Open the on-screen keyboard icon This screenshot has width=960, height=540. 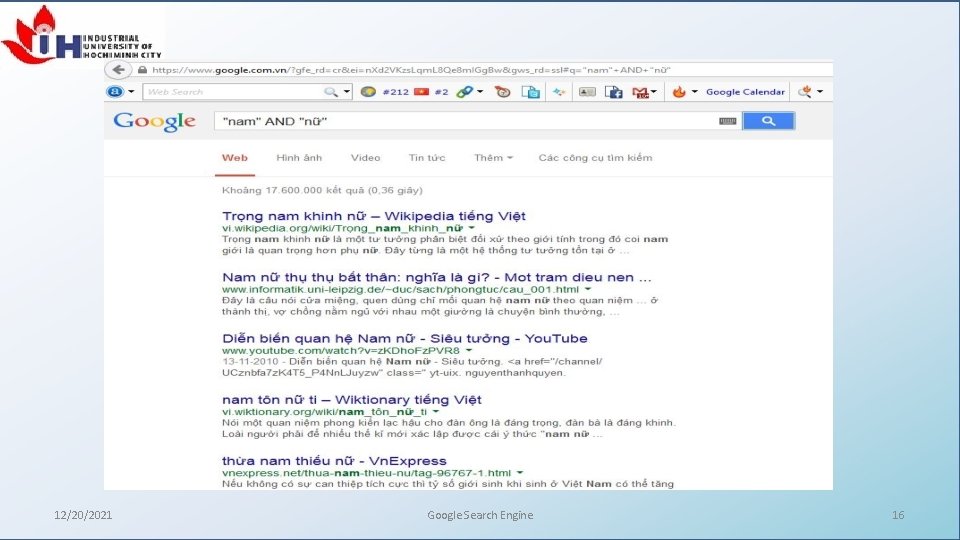[727, 121]
